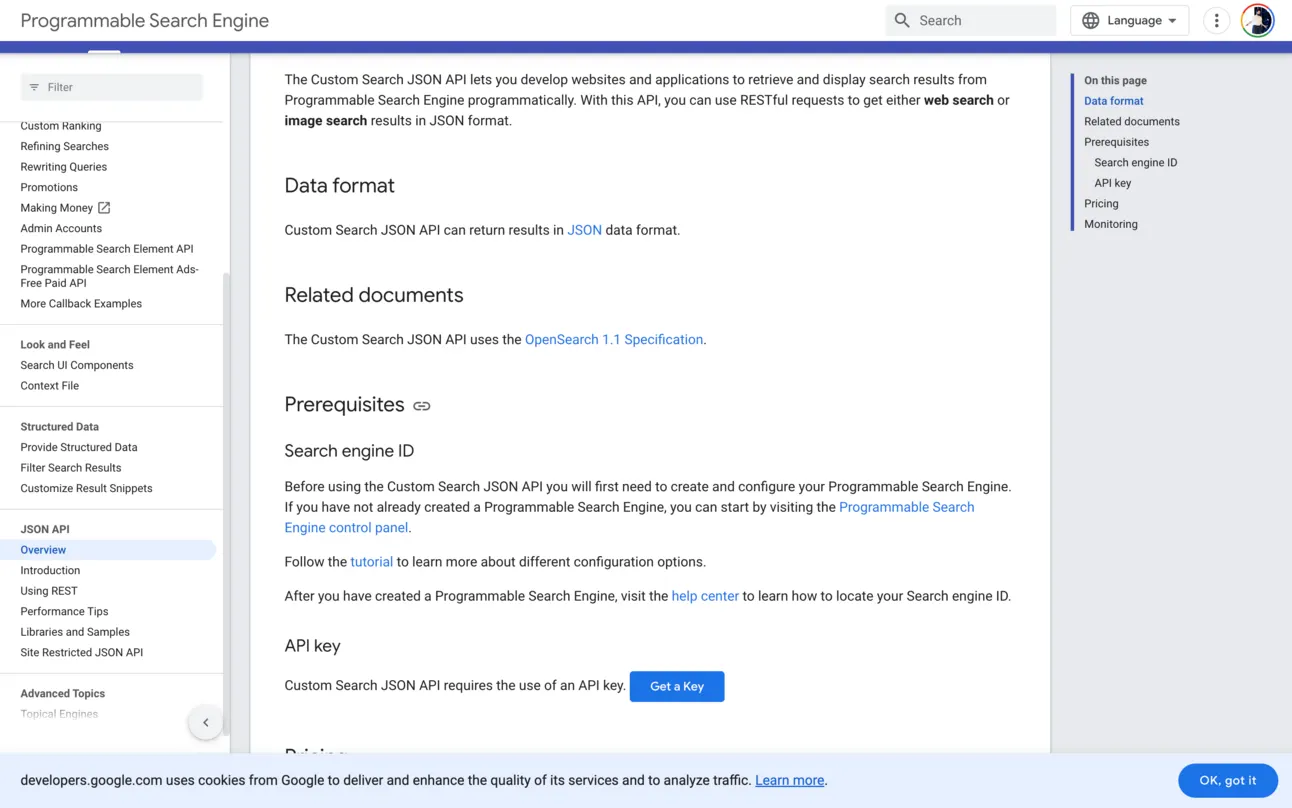This screenshot has width=1292, height=808.
Task: Open the OpenSearch 1.1 Specification link
Action: [x=614, y=339]
